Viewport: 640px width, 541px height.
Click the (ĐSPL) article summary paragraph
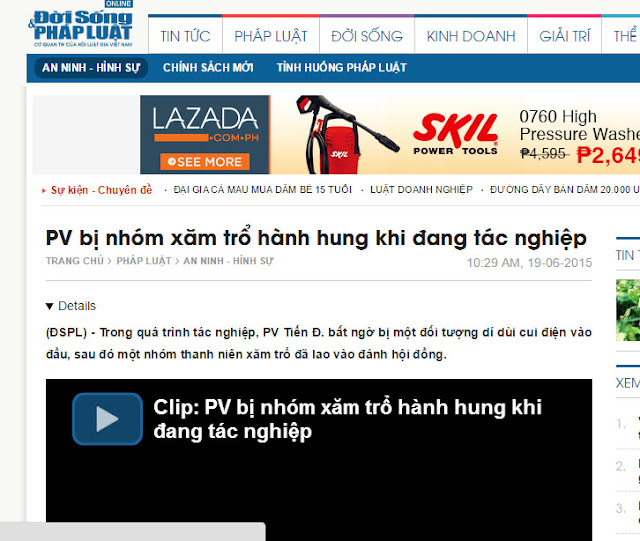[319, 343]
